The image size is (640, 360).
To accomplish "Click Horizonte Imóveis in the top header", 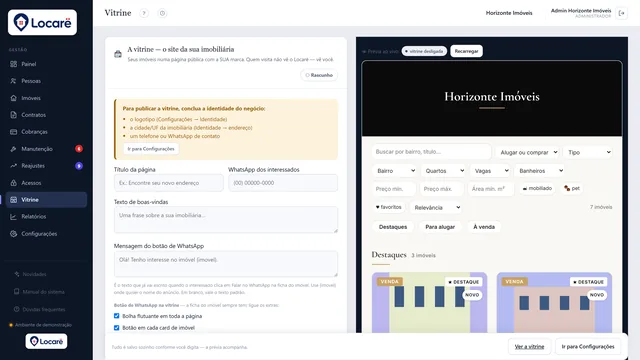I will (509, 13).
